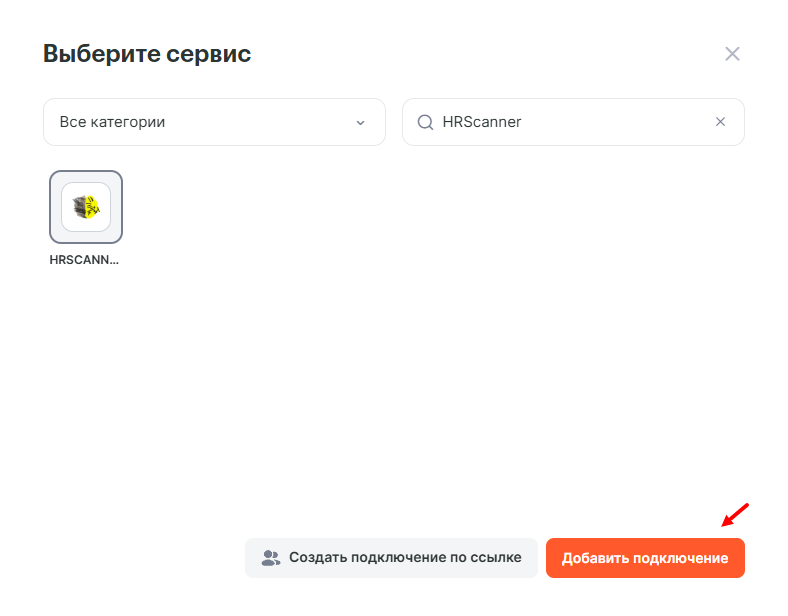Click the word 'HRScanner' in search box
This screenshot has width=788, height=616.
482,122
